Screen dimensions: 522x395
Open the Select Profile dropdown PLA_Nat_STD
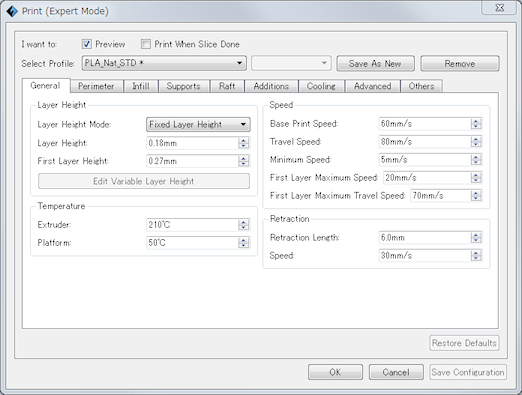164,63
